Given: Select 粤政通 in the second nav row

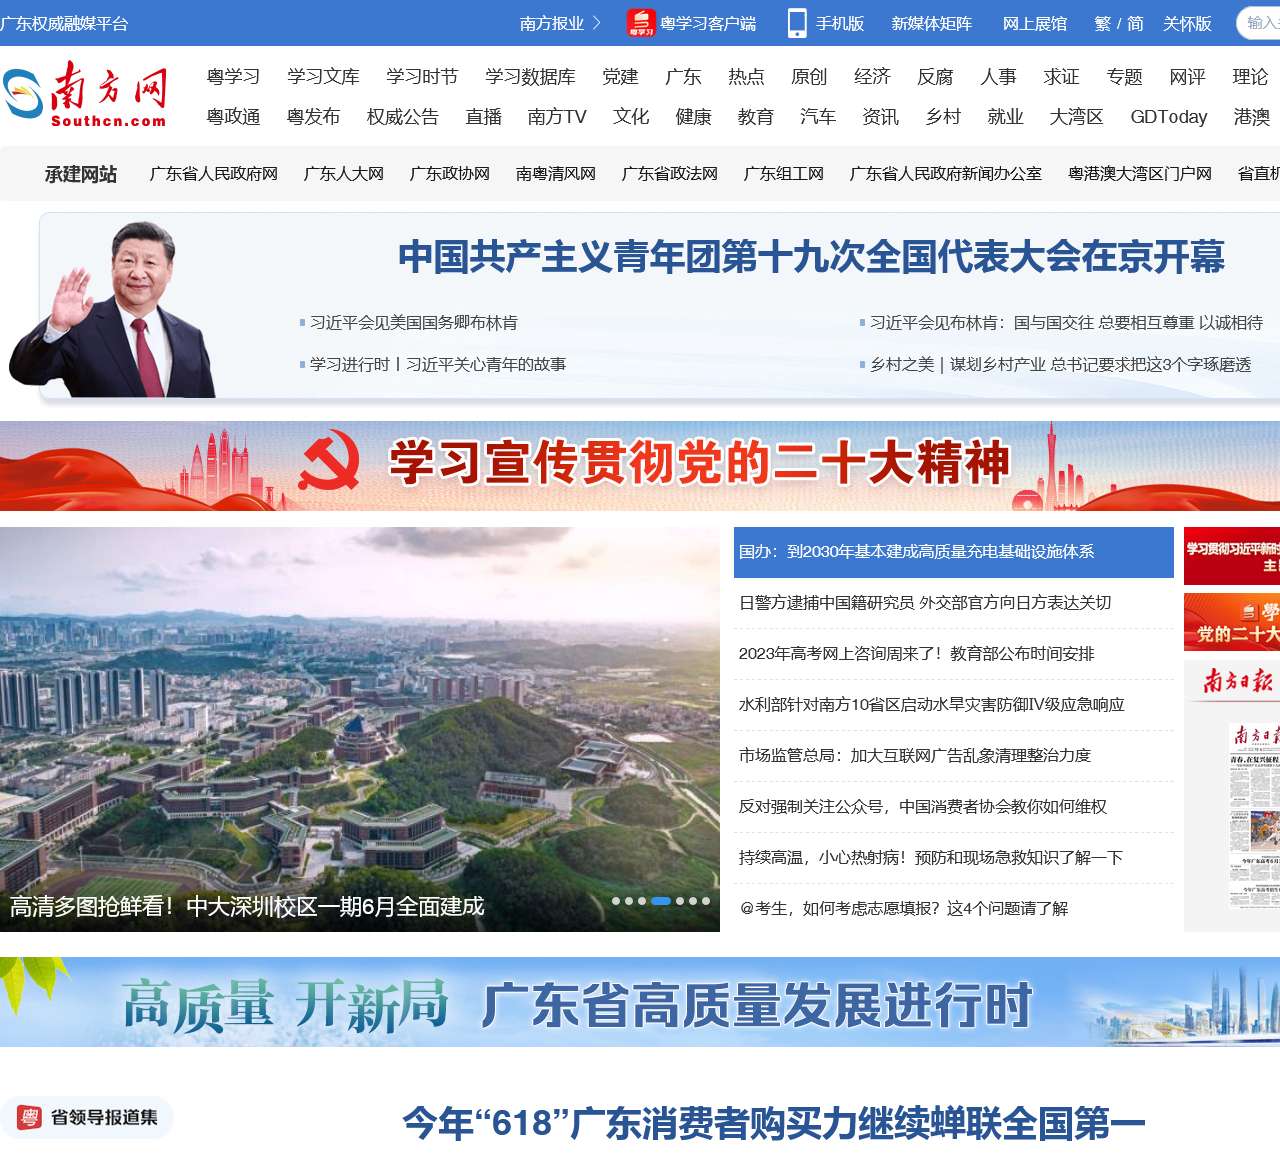Looking at the screenshot, I should pyautogui.click(x=233, y=117).
